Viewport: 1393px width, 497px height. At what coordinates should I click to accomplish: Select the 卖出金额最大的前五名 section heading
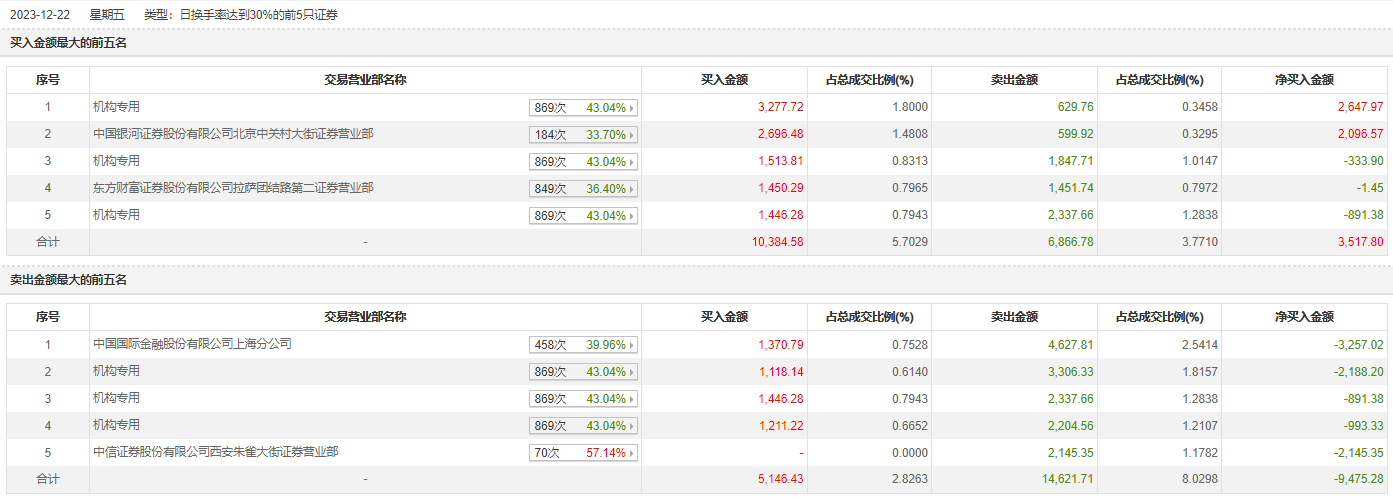[68, 280]
